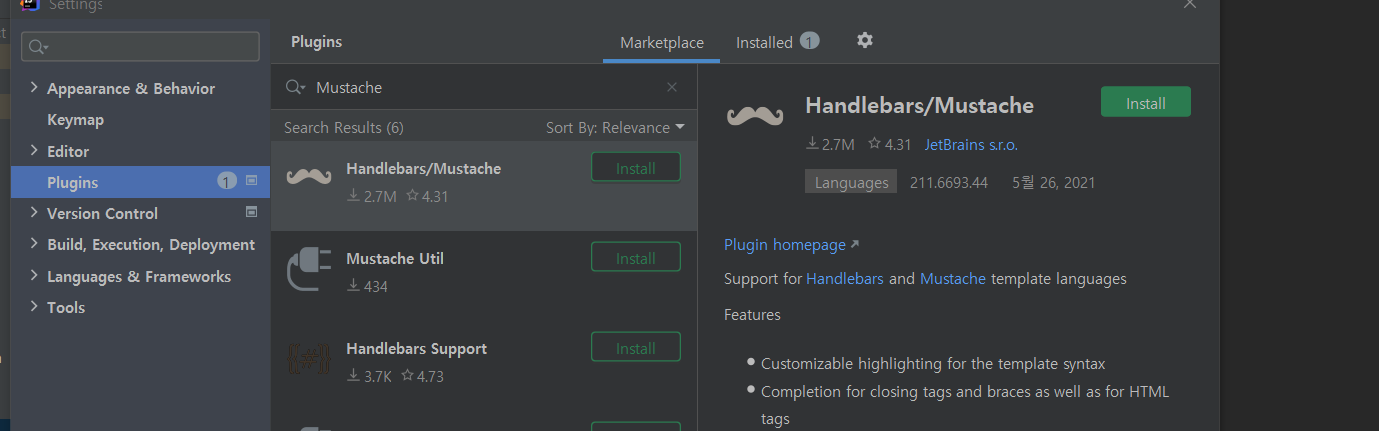Image resolution: width=1379 pixels, height=431 pixels.
Task: Click details pane rating star icon
Action: click(x=874, y=144)
